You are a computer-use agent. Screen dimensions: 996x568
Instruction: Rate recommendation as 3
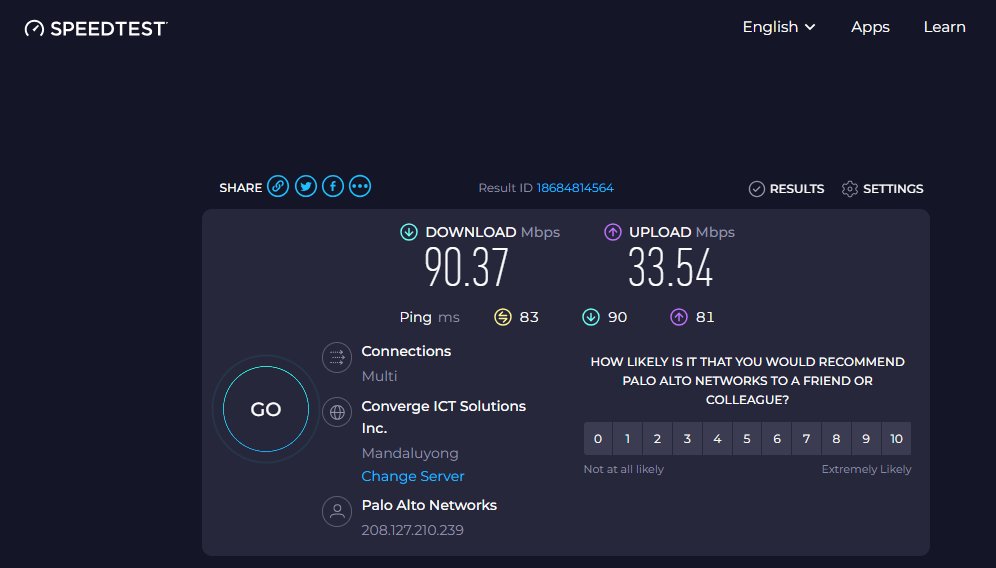click(x=687, y=438)
